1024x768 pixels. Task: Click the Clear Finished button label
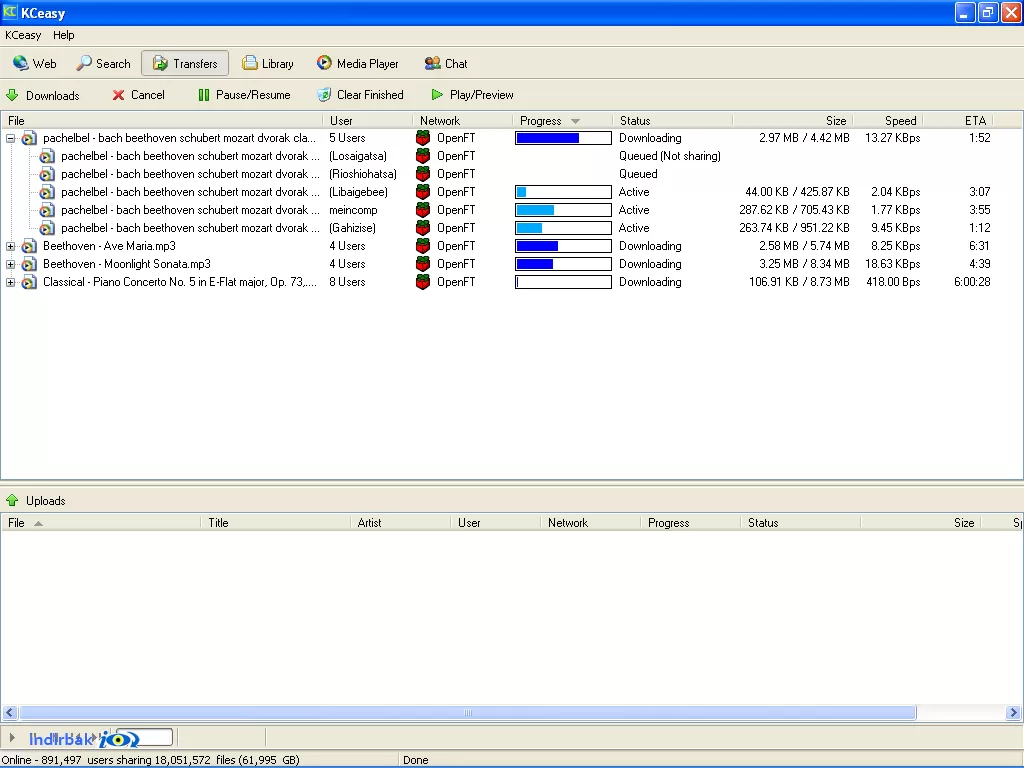370,95
